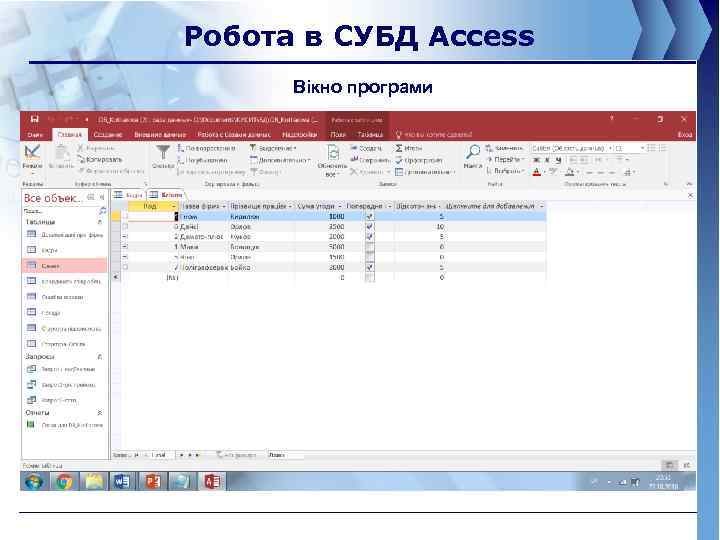Image resolution: width=720 pixels, height=540 pixels.
Task: Click the Заменить replace button
Action: pyautogui.click(x=505, y=148)
